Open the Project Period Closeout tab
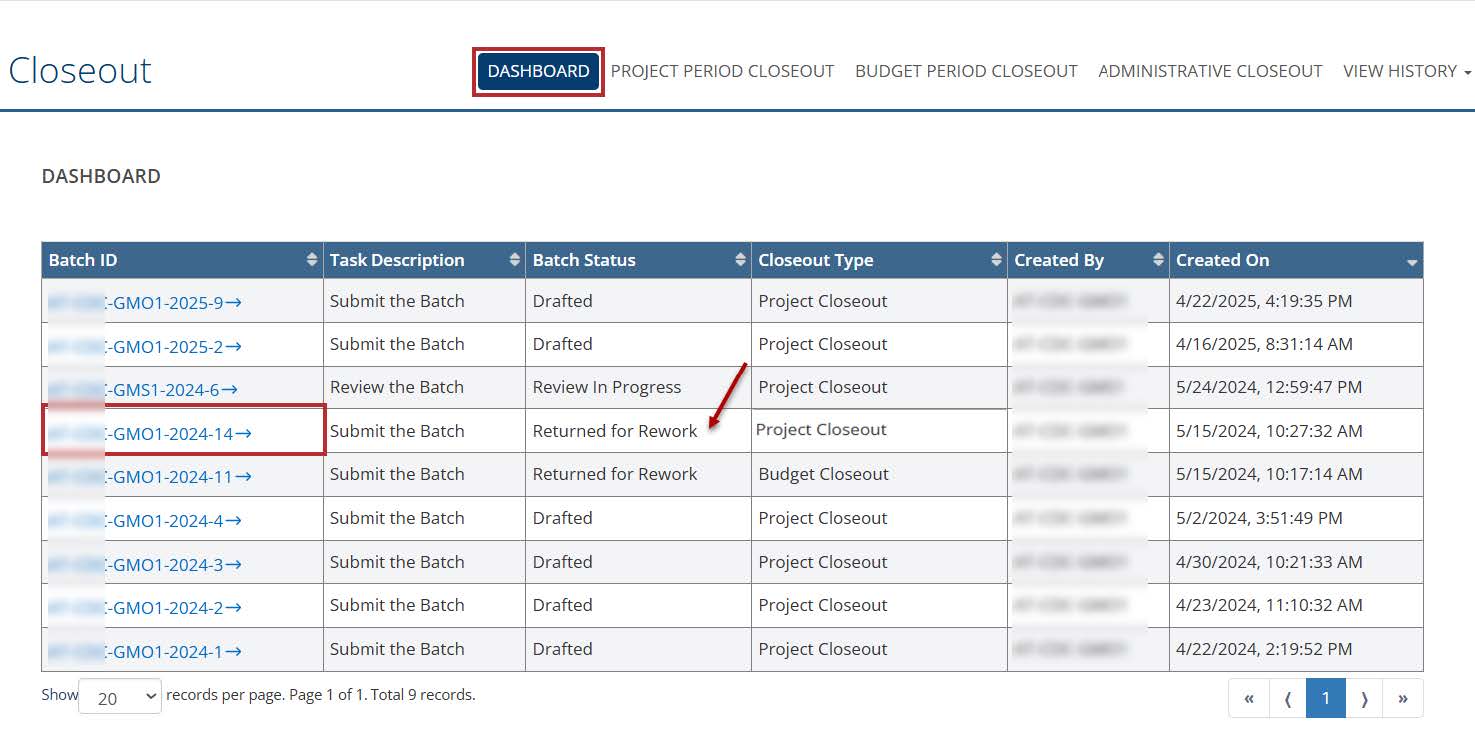The height and width of the screenshot is (749, 1475). pyautogui.click(x=722, y=71)
